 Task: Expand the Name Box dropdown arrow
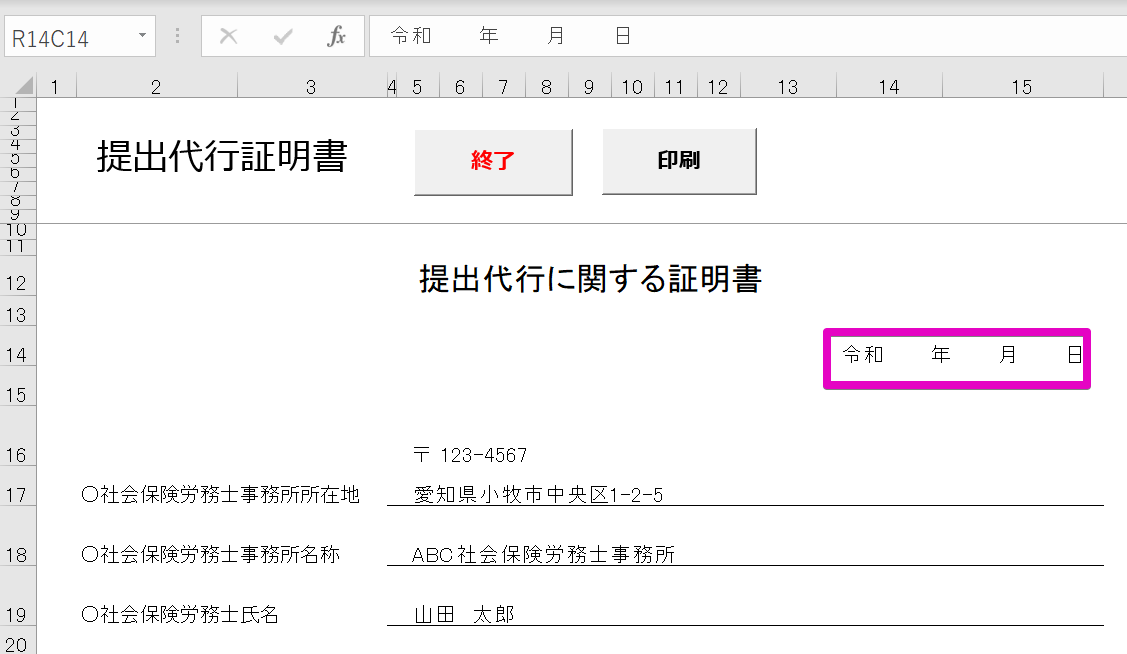142,37
